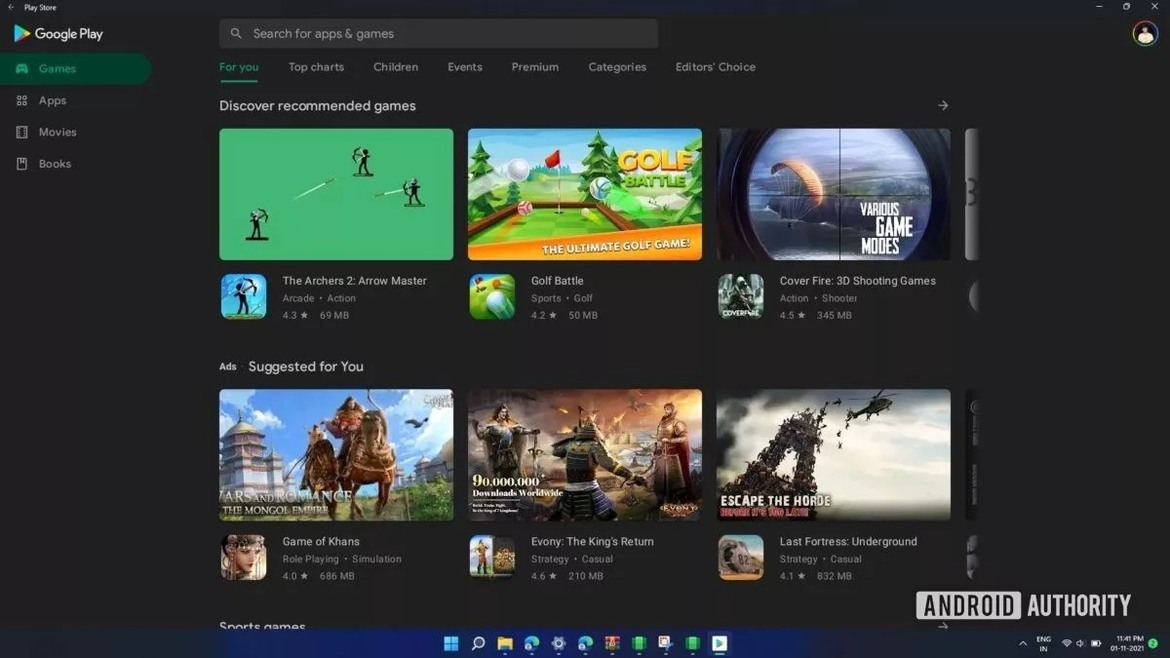The image size is (1170, 658).
Task: Click Last Fortress: Underground title
Action: tap(848, 542)
